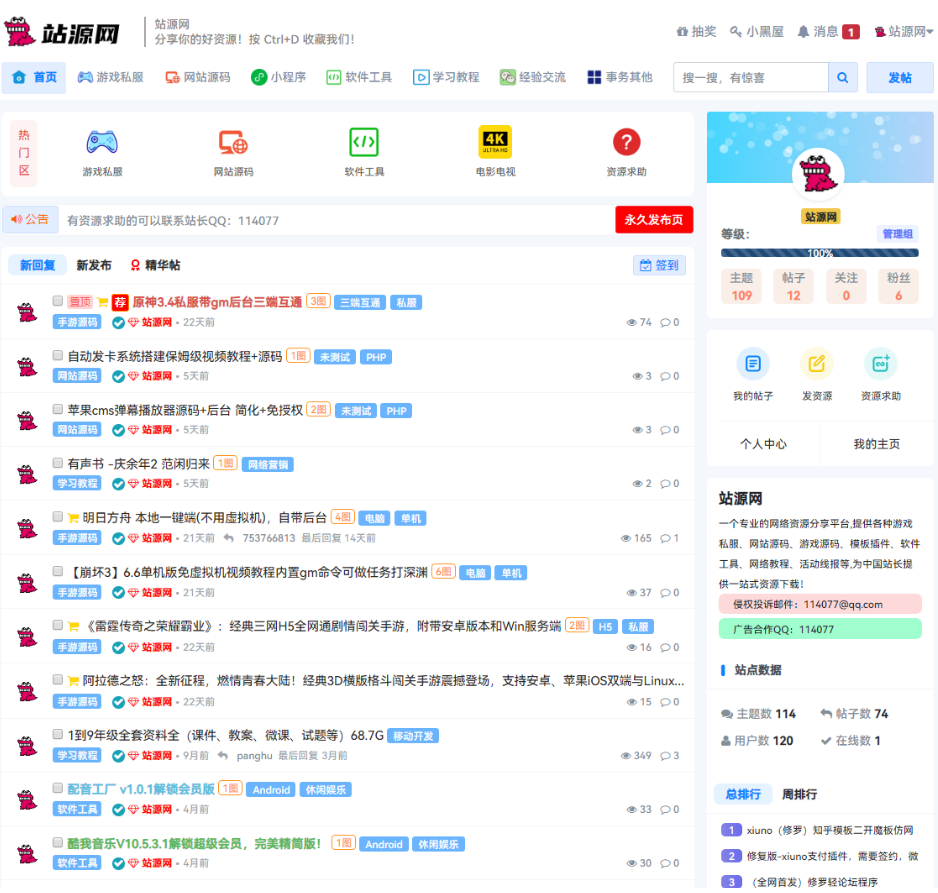Screen dimensions: 938x893
Task: Tick checkbox for 苹果cms弹幕播放器 post
Action: 57,409
